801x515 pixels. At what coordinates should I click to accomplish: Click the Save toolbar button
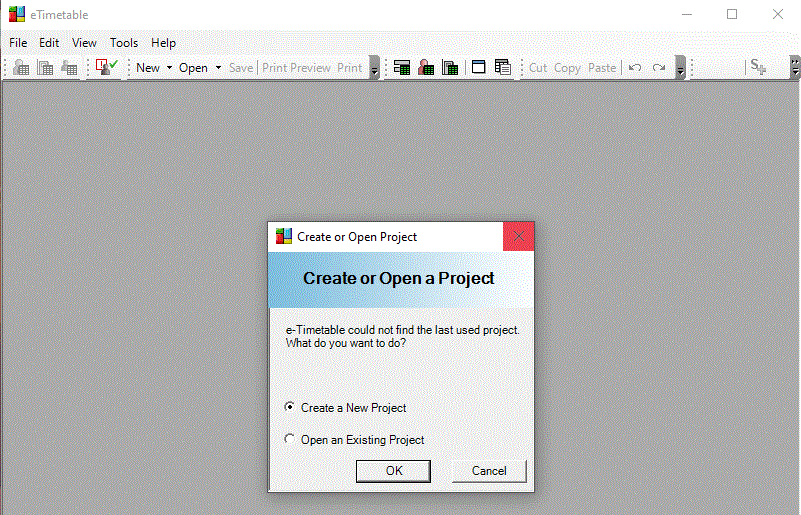(241, 67)
